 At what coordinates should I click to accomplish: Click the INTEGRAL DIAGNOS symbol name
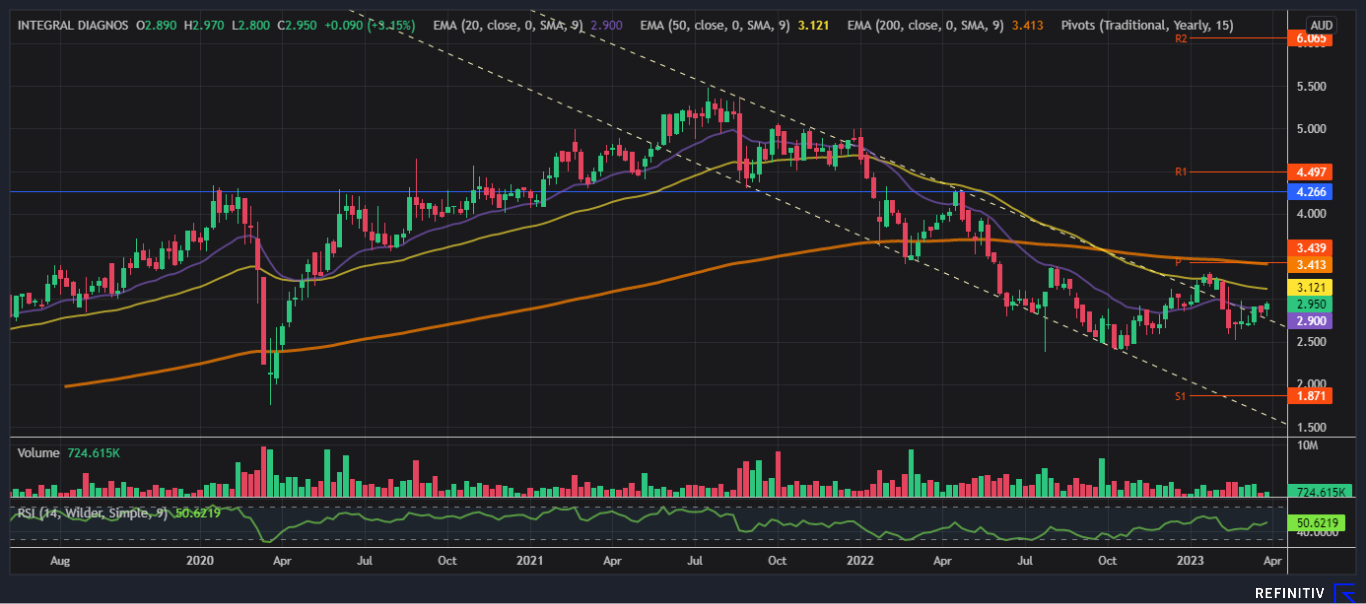point(73,24)
